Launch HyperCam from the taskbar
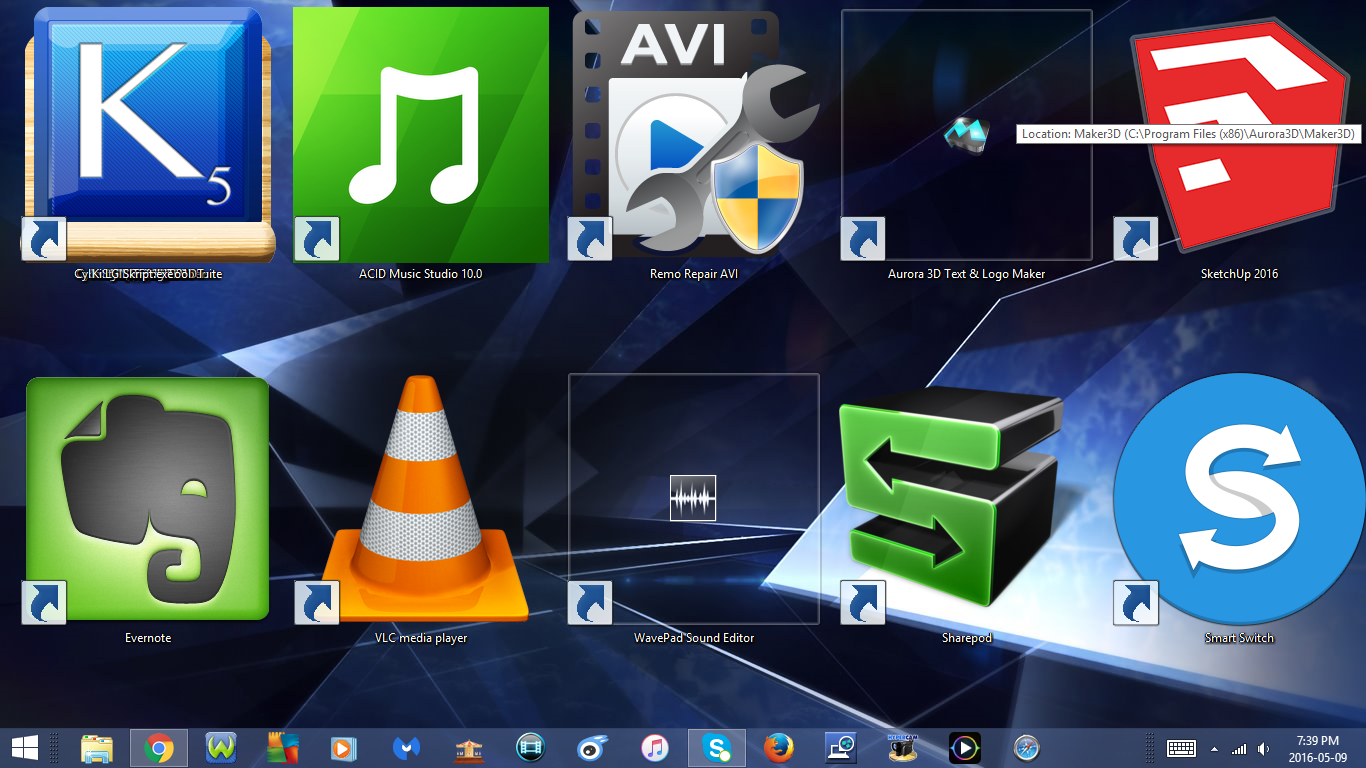Viewport: 1366px width, 768px height. coord(903,748)
